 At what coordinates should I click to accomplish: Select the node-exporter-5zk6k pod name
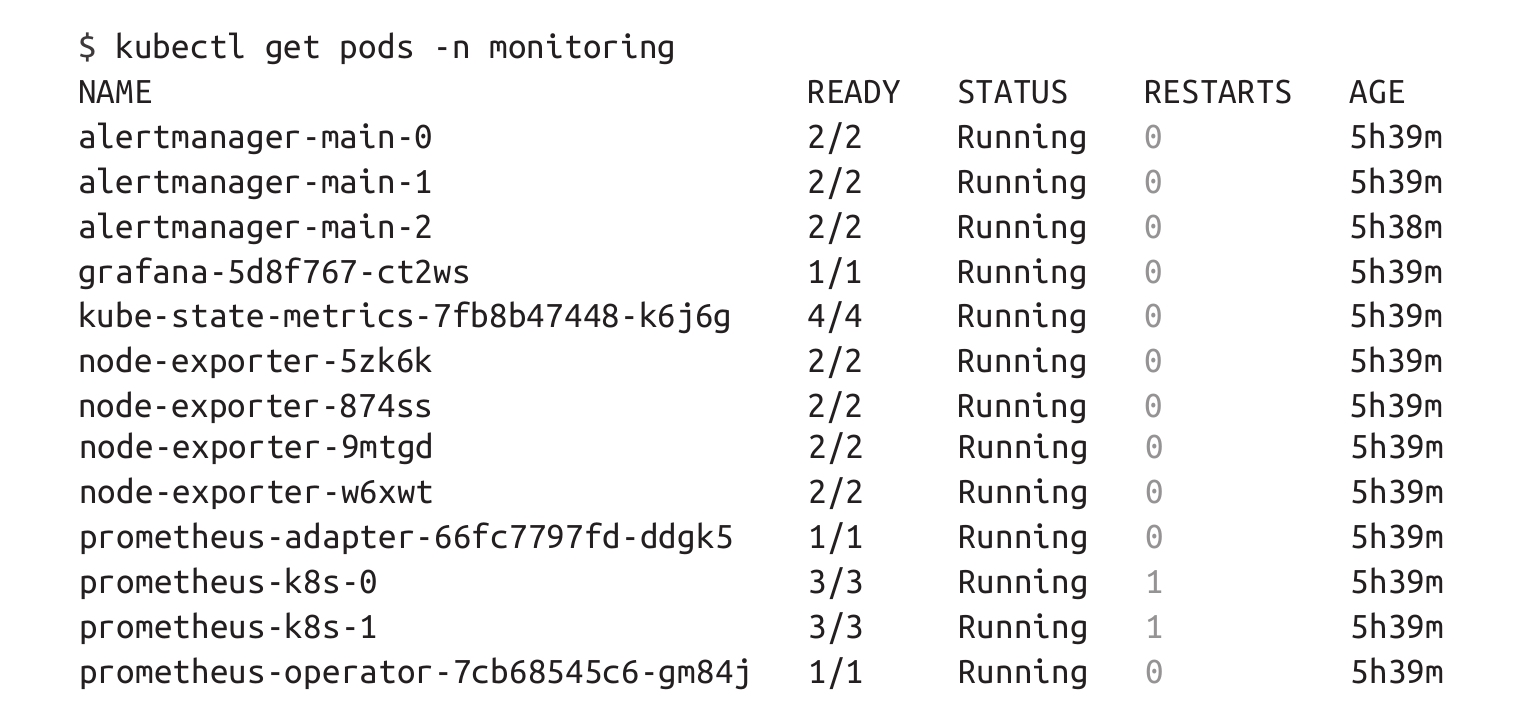click(x=255, y=361)
